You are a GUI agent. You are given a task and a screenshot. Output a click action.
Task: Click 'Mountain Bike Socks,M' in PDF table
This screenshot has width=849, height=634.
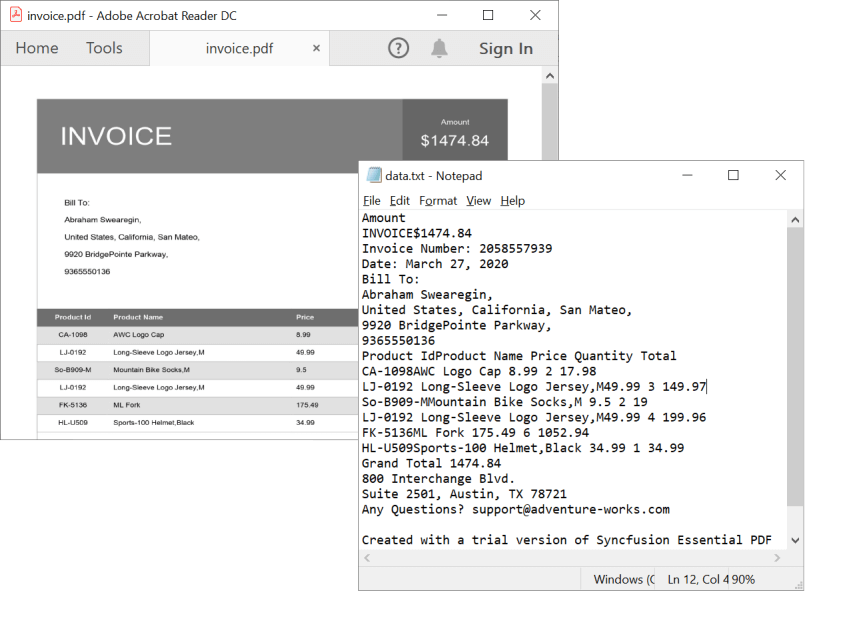(152, 370)
